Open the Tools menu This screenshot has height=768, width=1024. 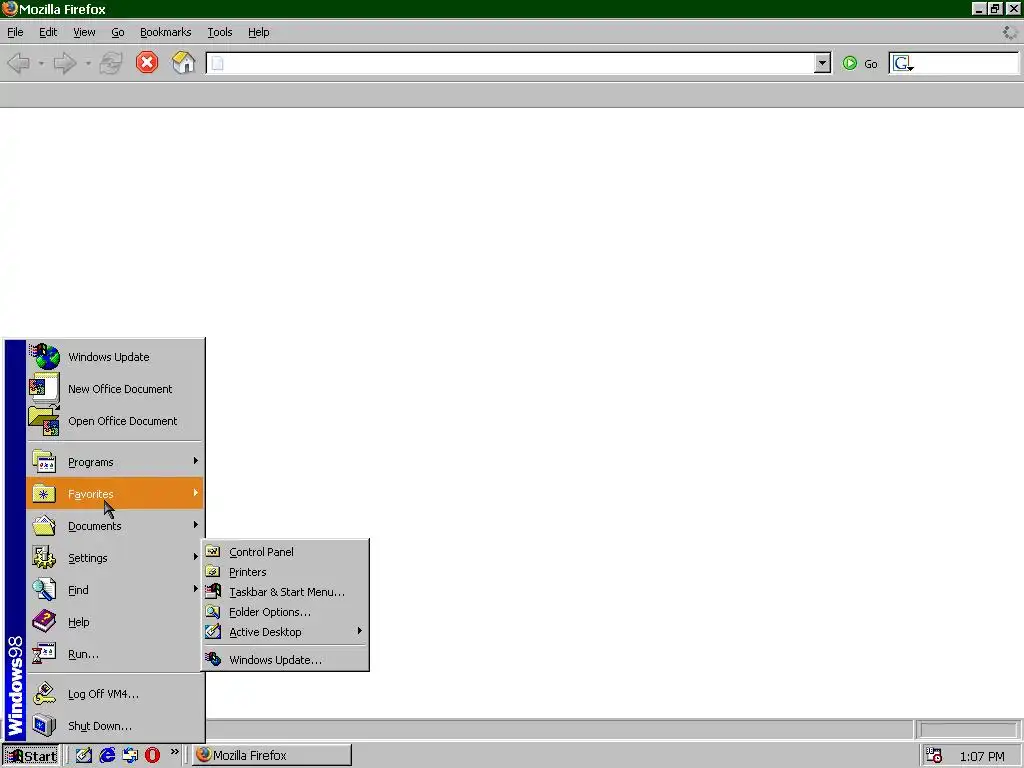219,32
